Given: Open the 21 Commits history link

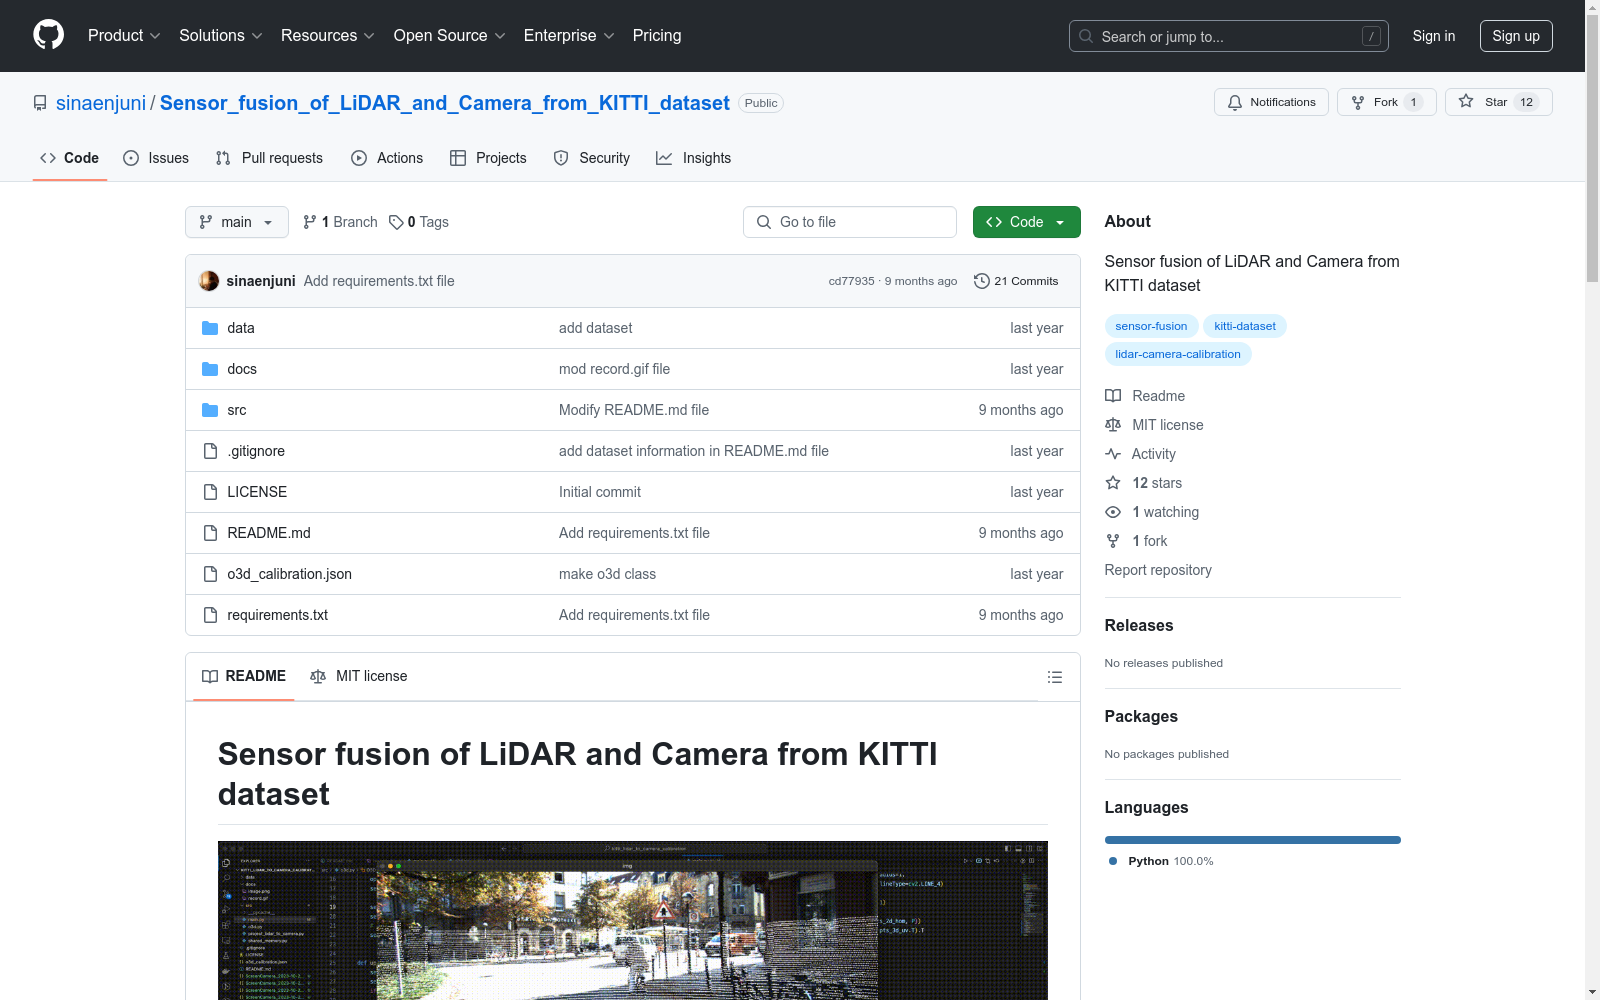Looking at the screenshot, I should pos(1016,281).
